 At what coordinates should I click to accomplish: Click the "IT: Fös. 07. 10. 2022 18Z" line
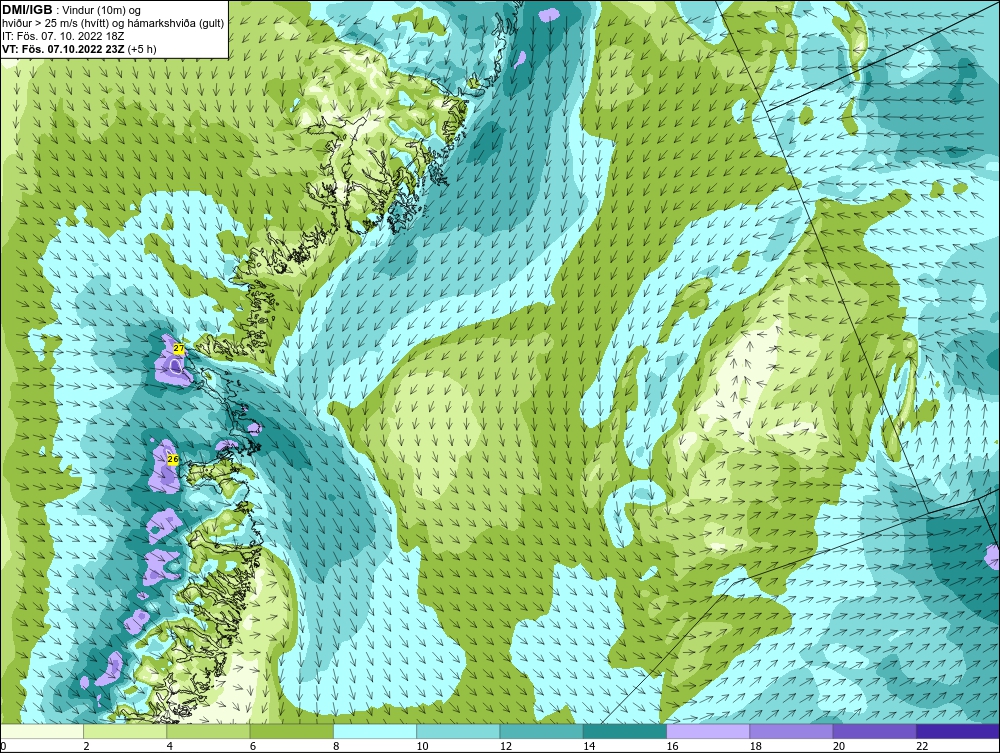coord(62,36)
